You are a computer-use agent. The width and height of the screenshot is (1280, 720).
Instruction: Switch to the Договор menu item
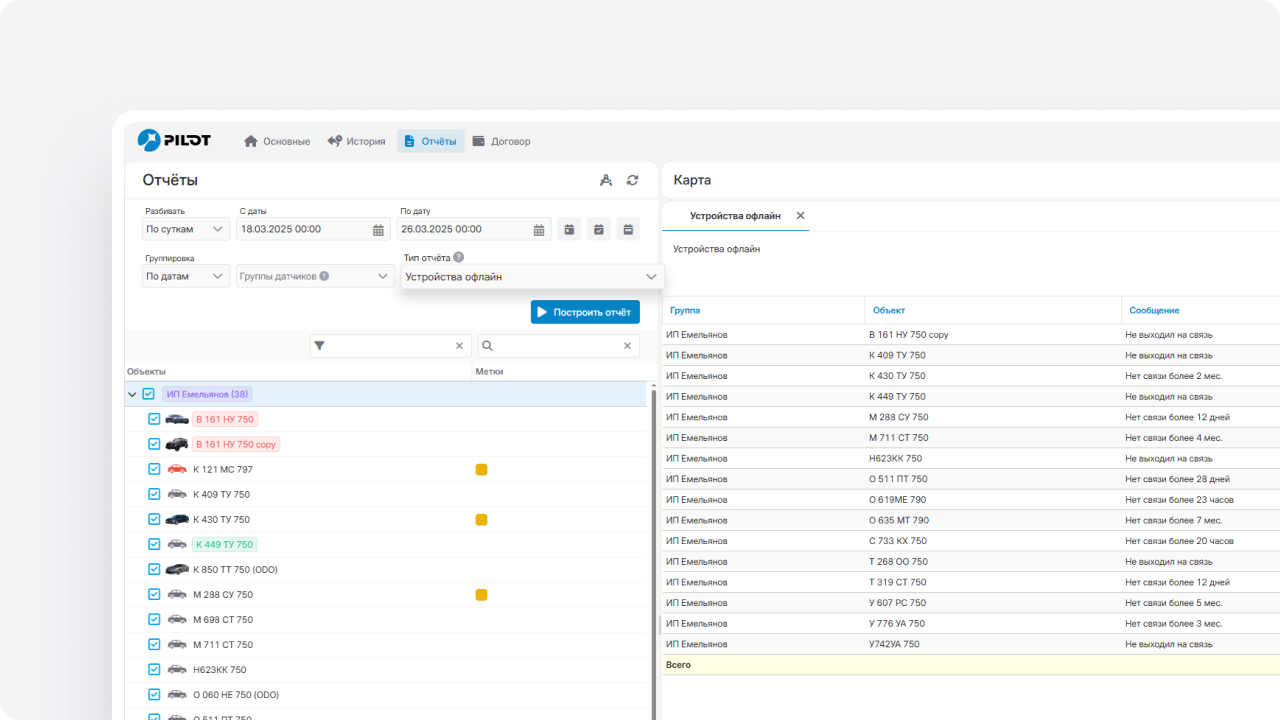click(501, 141)
